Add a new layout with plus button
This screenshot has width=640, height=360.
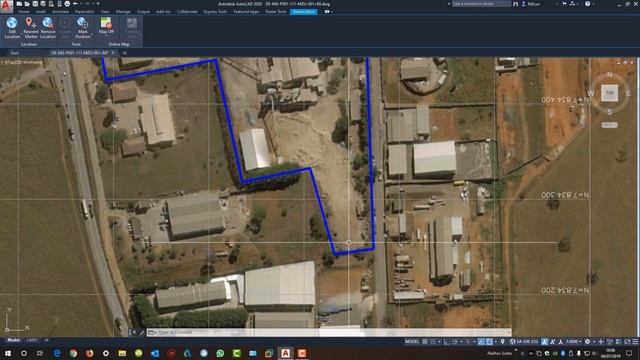coord(46,340)
